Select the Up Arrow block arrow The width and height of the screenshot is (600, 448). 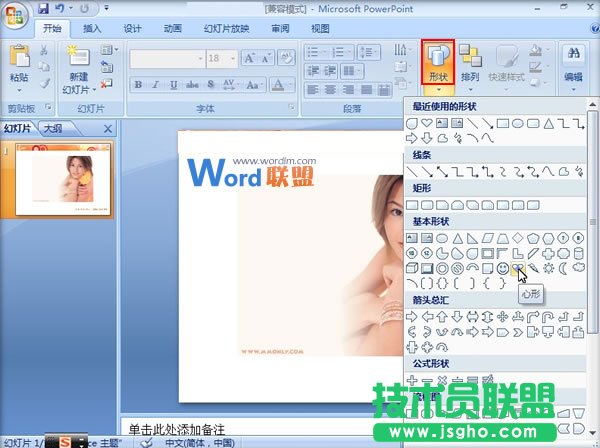pos(442,316)
